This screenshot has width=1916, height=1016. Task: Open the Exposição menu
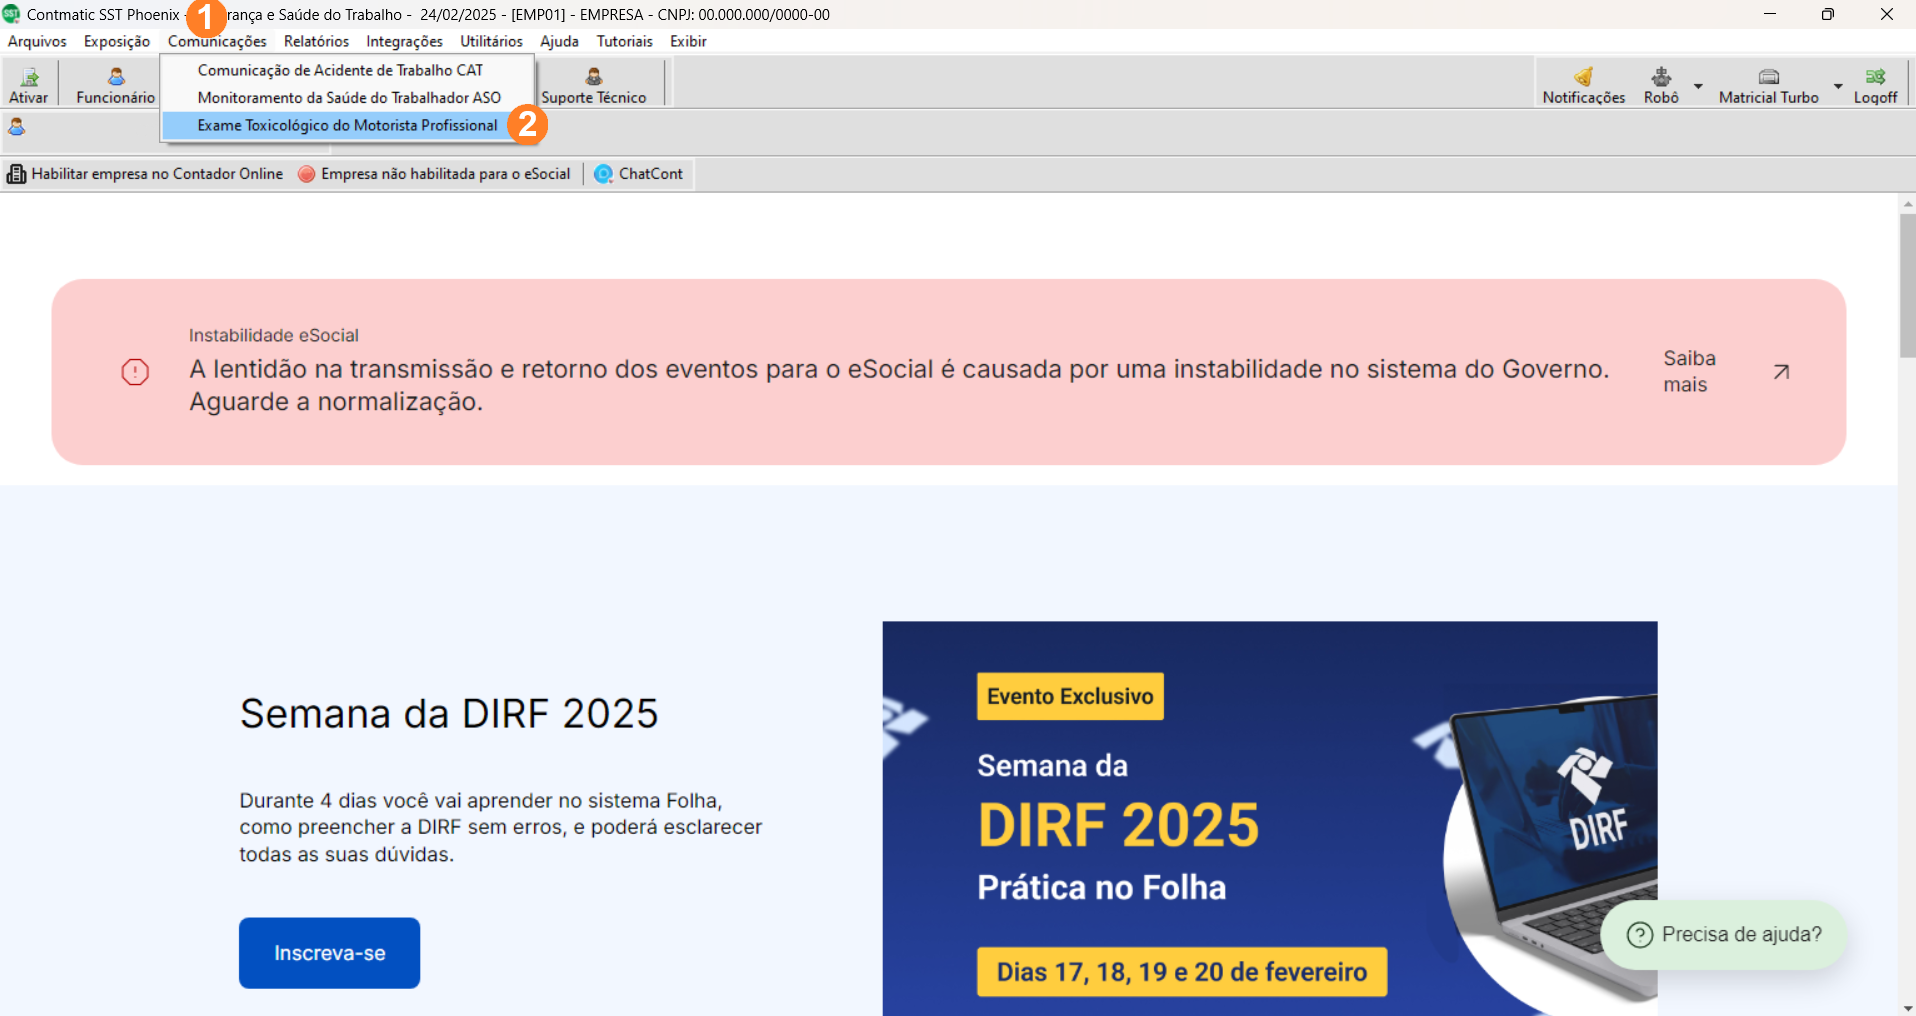point(117,41)
